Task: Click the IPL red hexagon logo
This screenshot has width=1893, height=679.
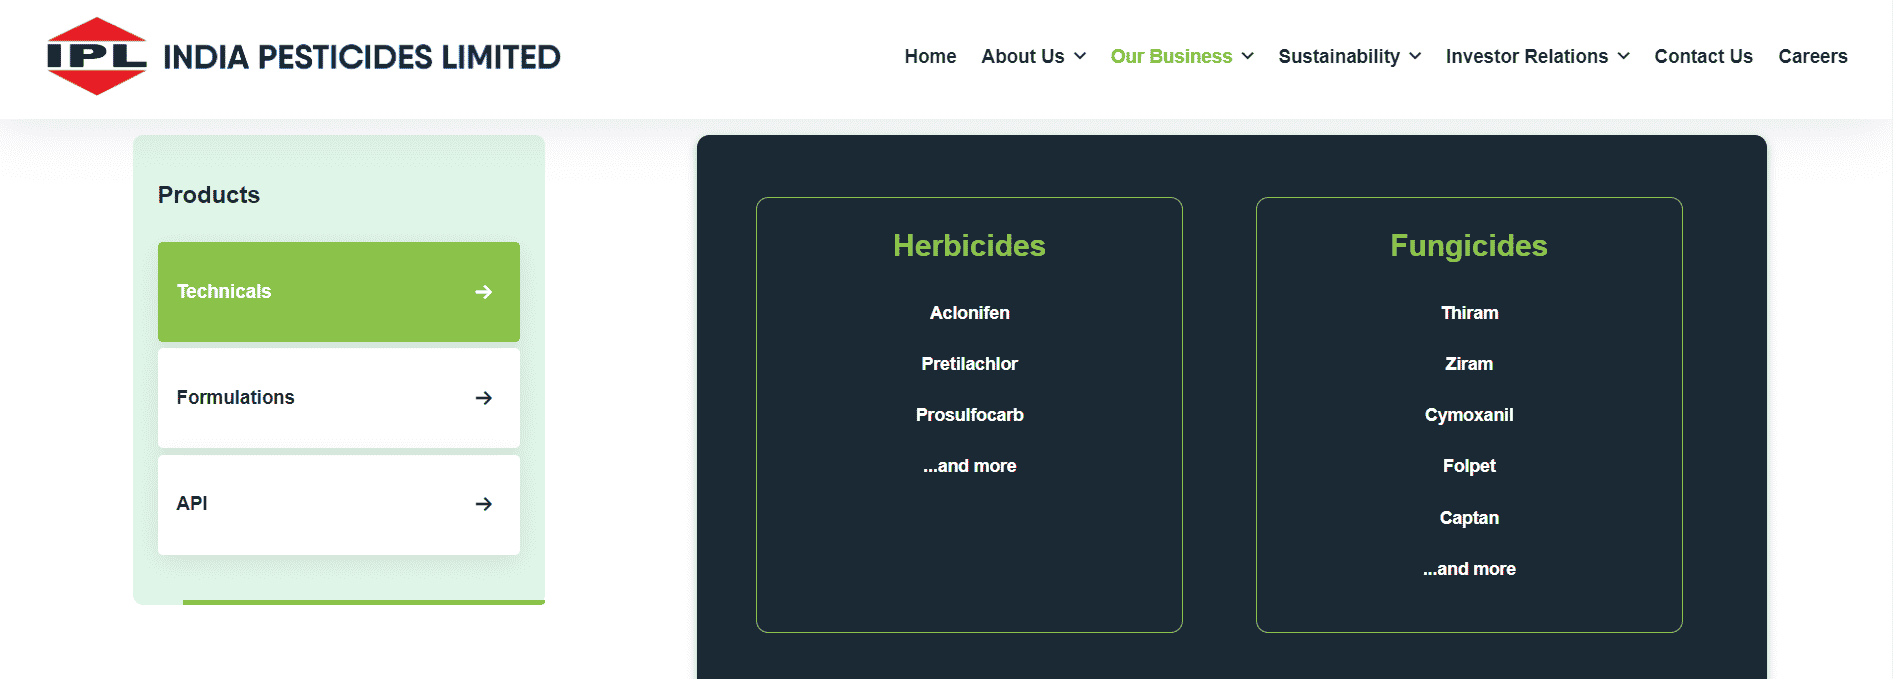Action: (97, 56)
